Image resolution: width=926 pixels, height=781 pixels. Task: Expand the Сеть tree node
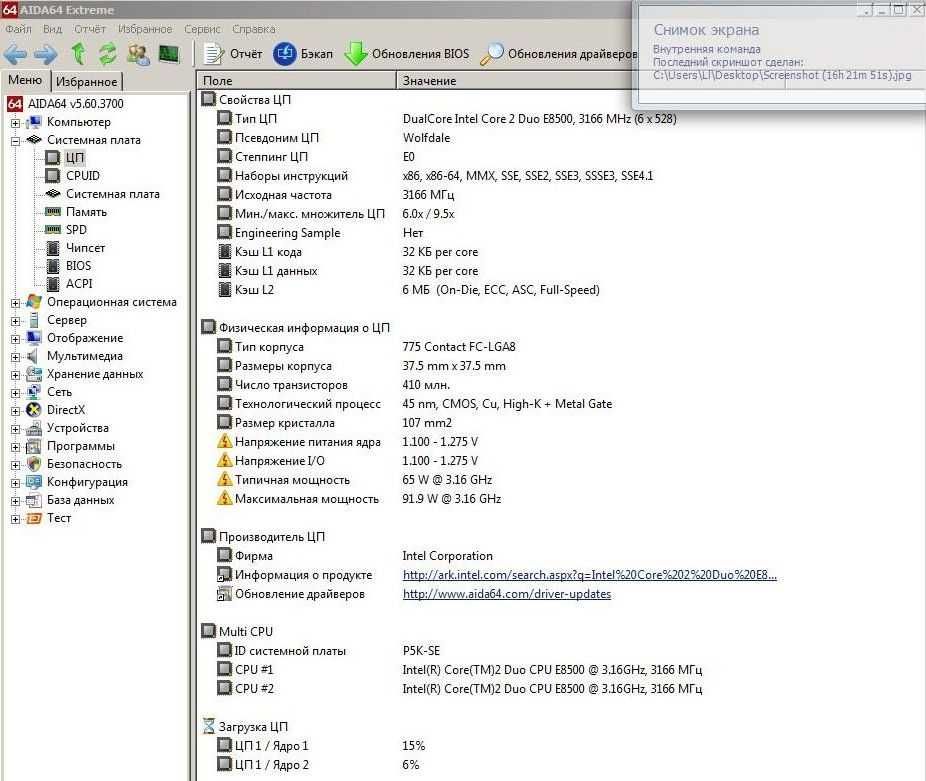15,393
